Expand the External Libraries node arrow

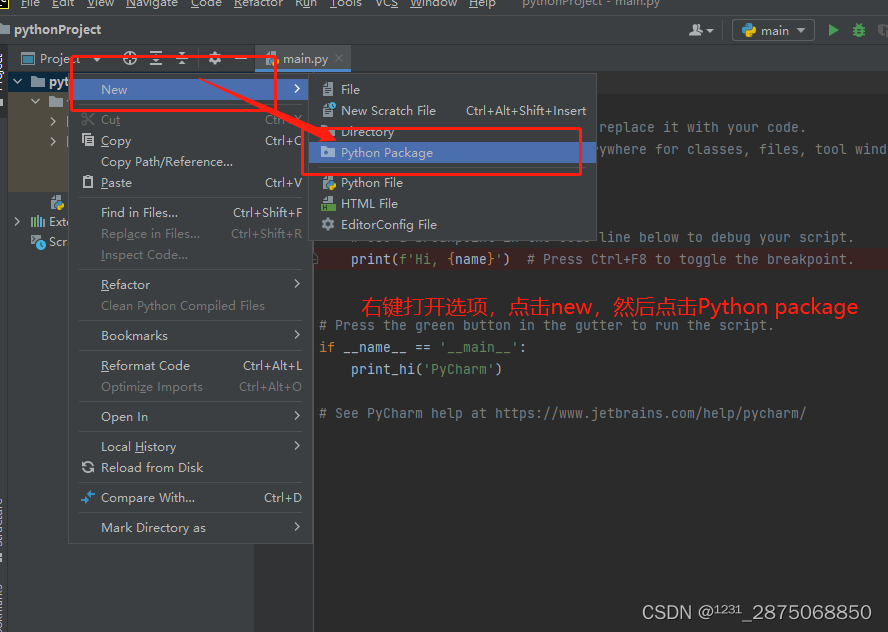17,221
